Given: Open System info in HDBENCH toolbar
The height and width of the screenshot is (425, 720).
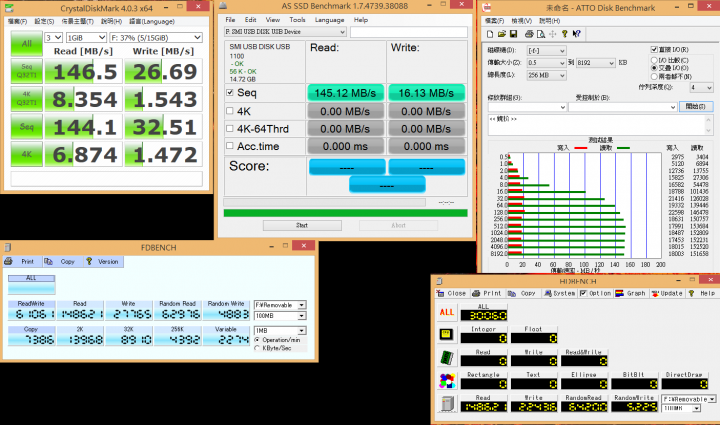Looking at the screenshot, I should point(559,293).
